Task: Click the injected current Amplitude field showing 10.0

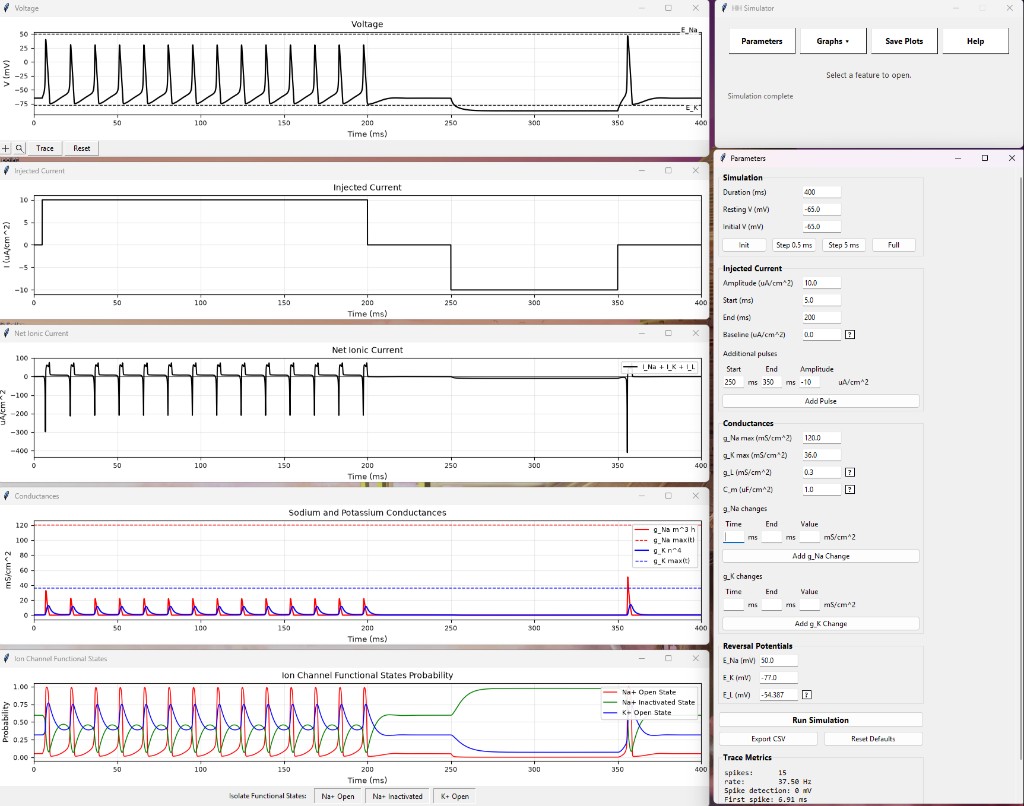Action: tap(821, 283)
